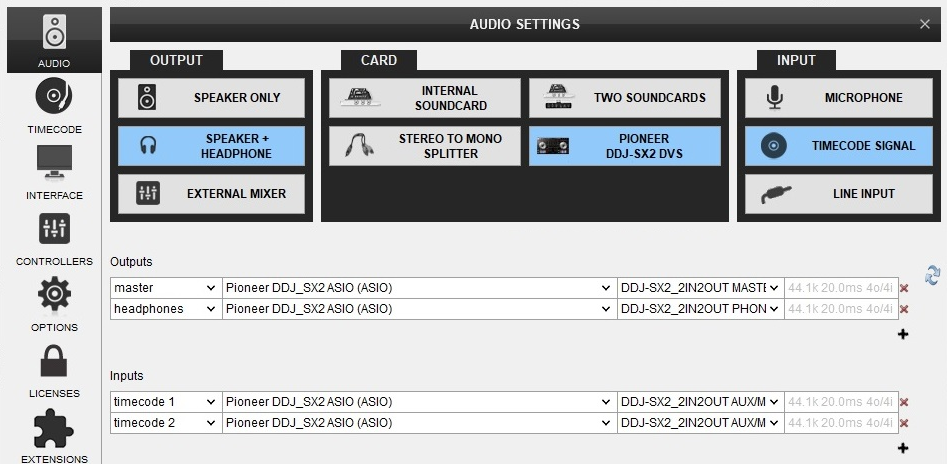Click headphones row 44.1k 20.0ms info field

click(x=840, y=309)
